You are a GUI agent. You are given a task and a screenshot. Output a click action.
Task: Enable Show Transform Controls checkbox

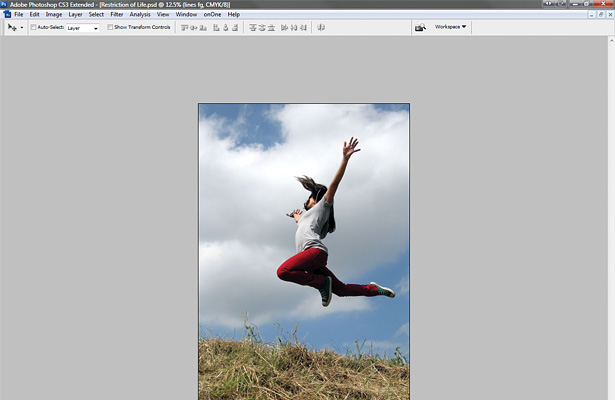(110, 27)
